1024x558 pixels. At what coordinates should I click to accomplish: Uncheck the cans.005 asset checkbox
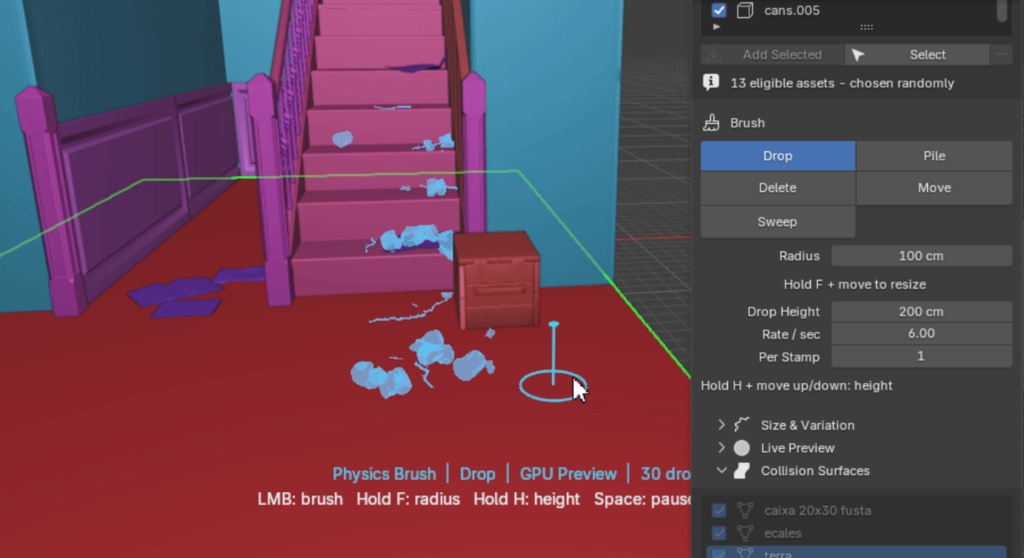click(719, 10)
